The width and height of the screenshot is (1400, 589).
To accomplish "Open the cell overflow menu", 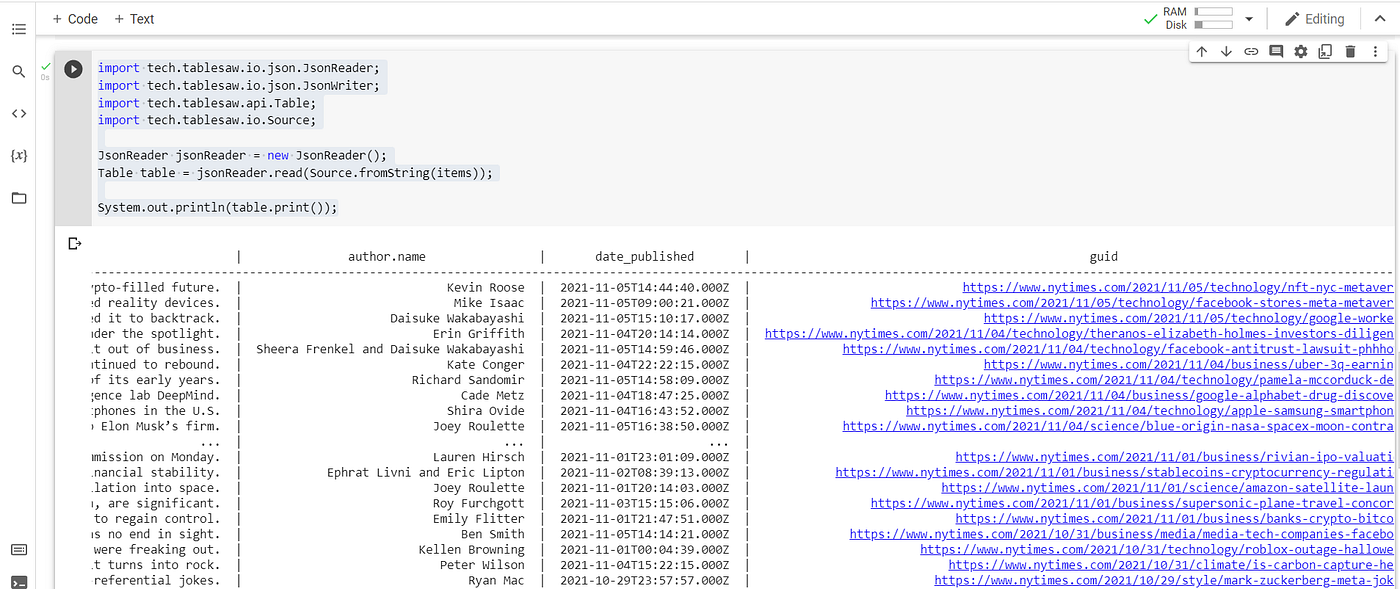I will (1375, 50).
